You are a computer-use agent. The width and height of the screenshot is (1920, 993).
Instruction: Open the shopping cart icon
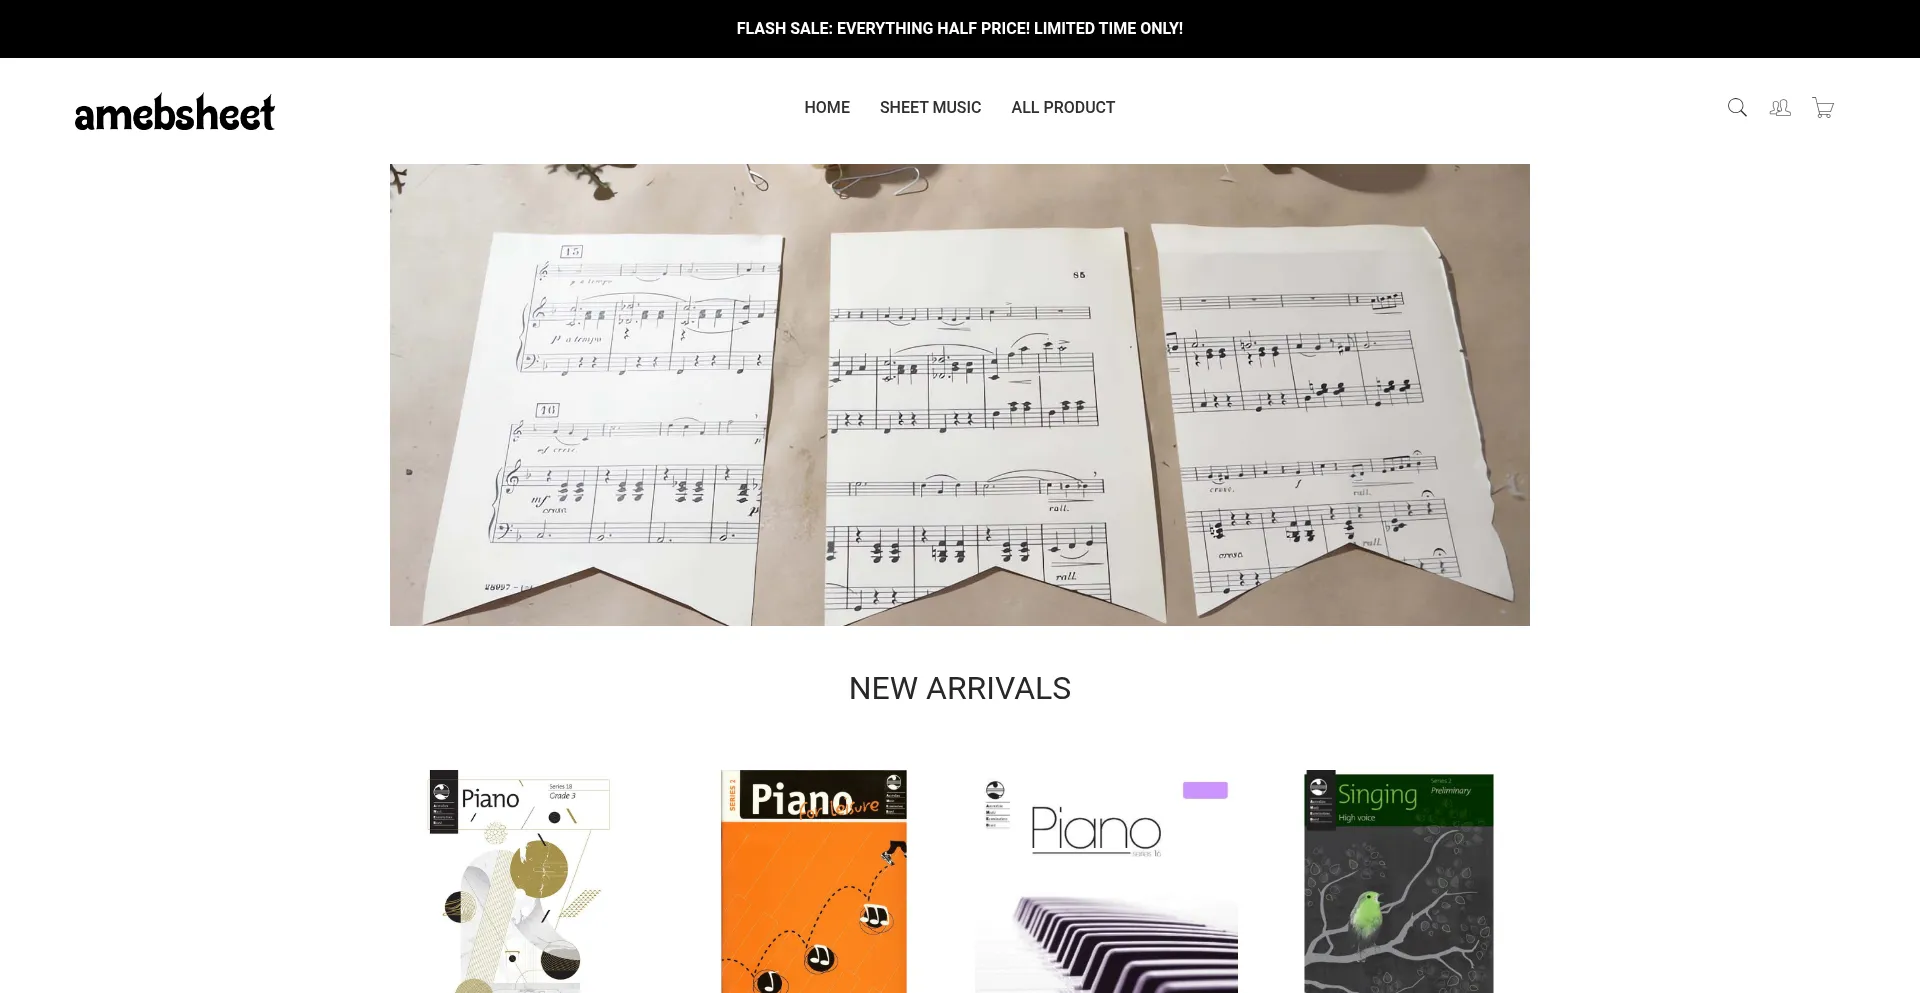click(x=1823, y=108)
